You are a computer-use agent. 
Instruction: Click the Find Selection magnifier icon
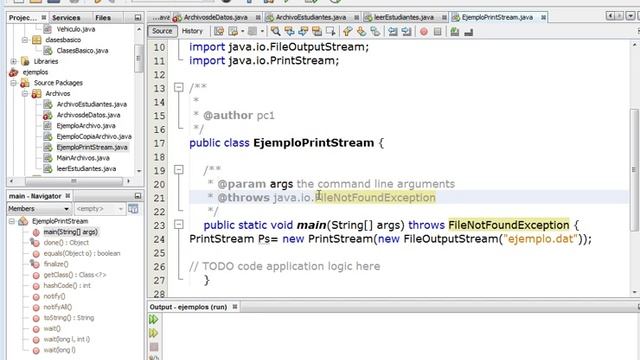[276, 31]
